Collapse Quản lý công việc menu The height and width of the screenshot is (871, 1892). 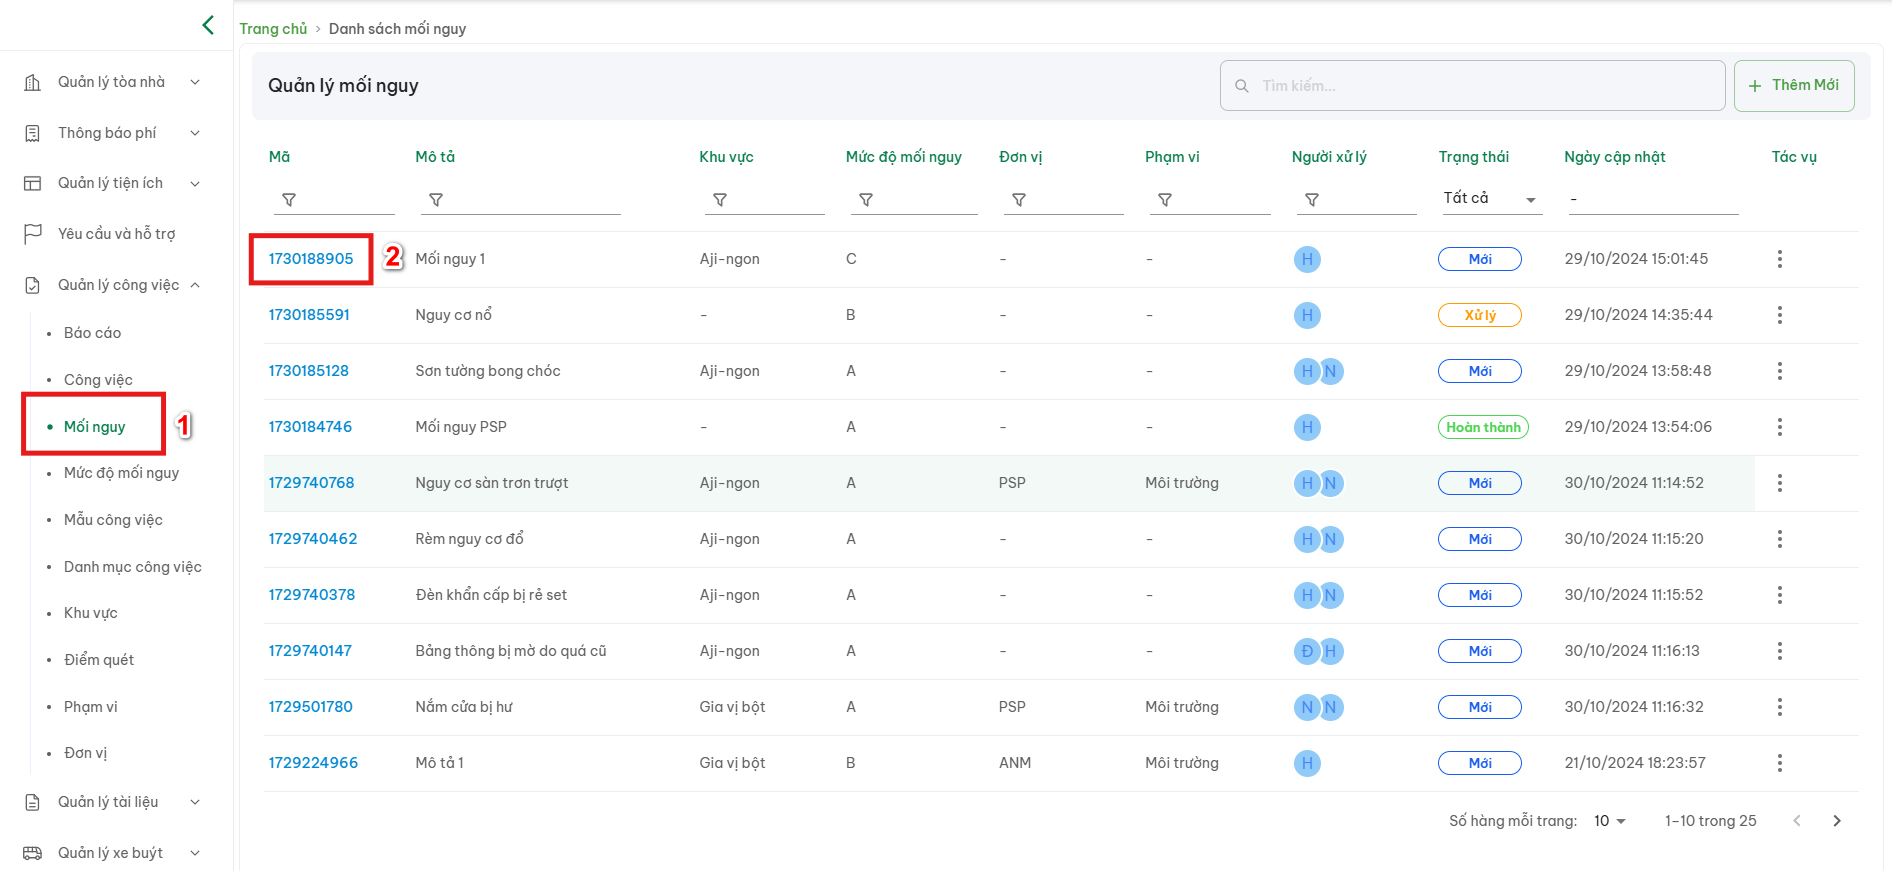[x=195, y=285]
